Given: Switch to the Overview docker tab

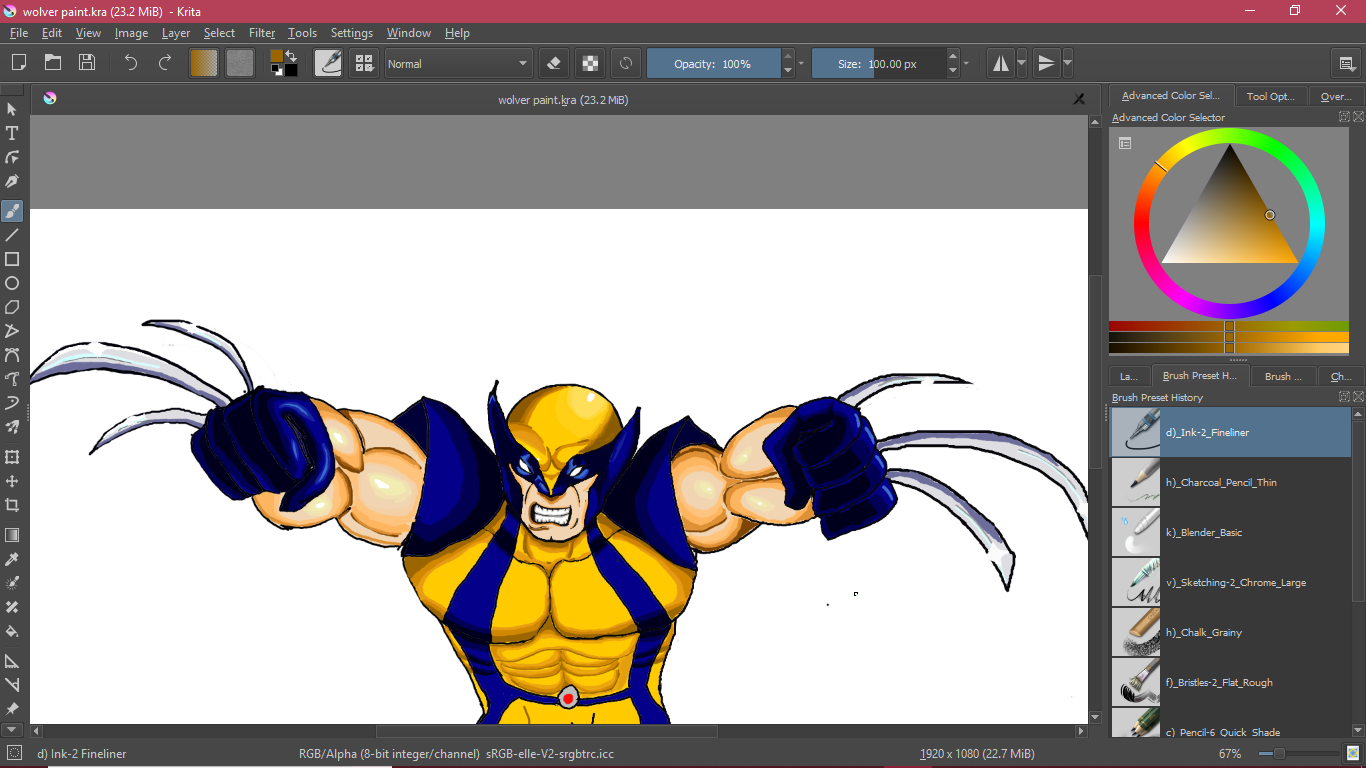Looking at the screenshot, I should (x=1336, y=96).
